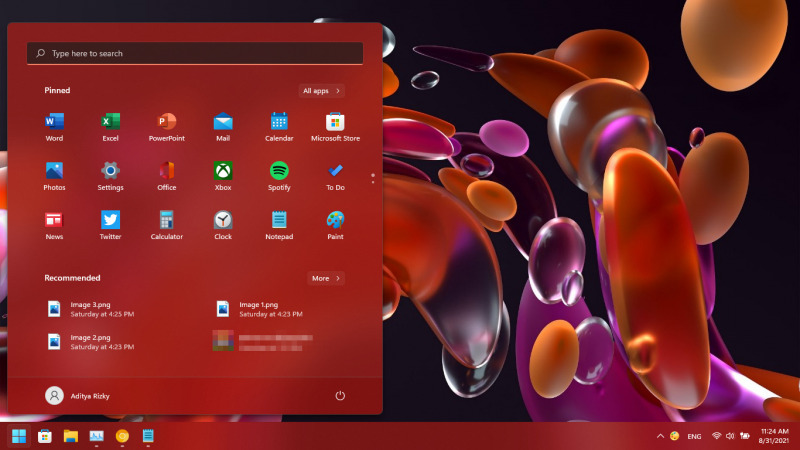Image resolution: width=800 pixels, height=450 pixels.
Task: Open the To Do app
Action: pyautogui.click(x=335, y=176)
